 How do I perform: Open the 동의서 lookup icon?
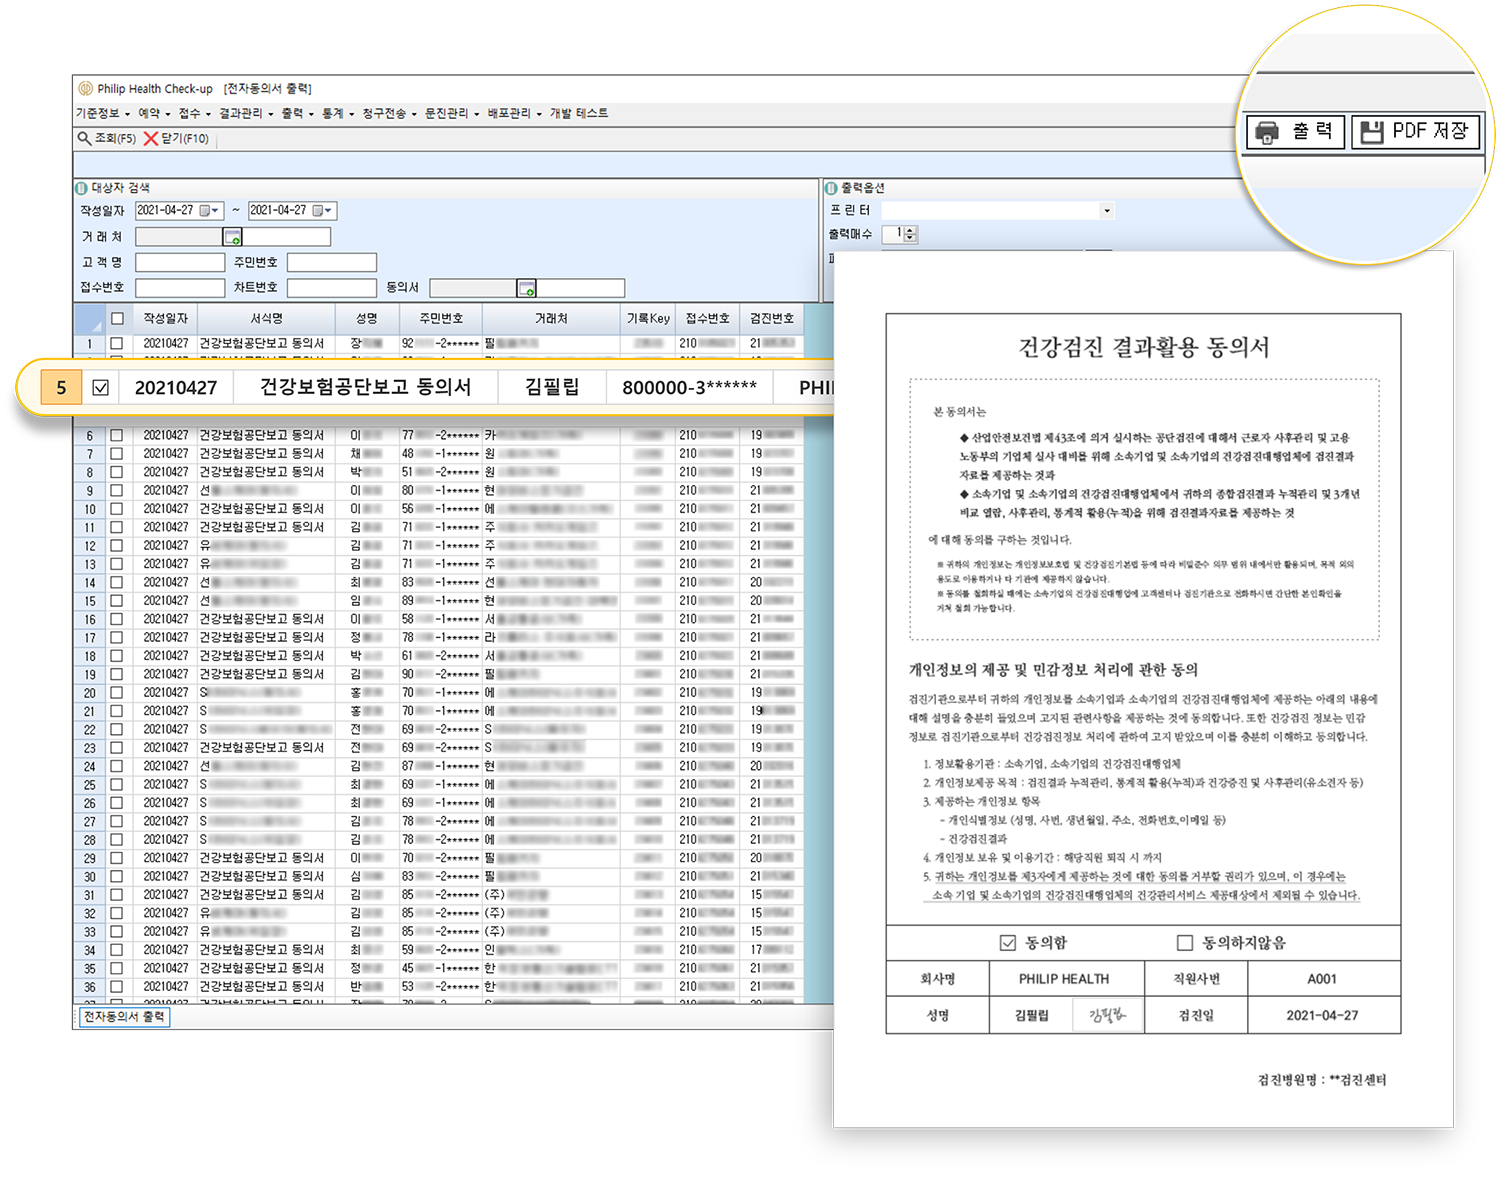click(526, 288)
